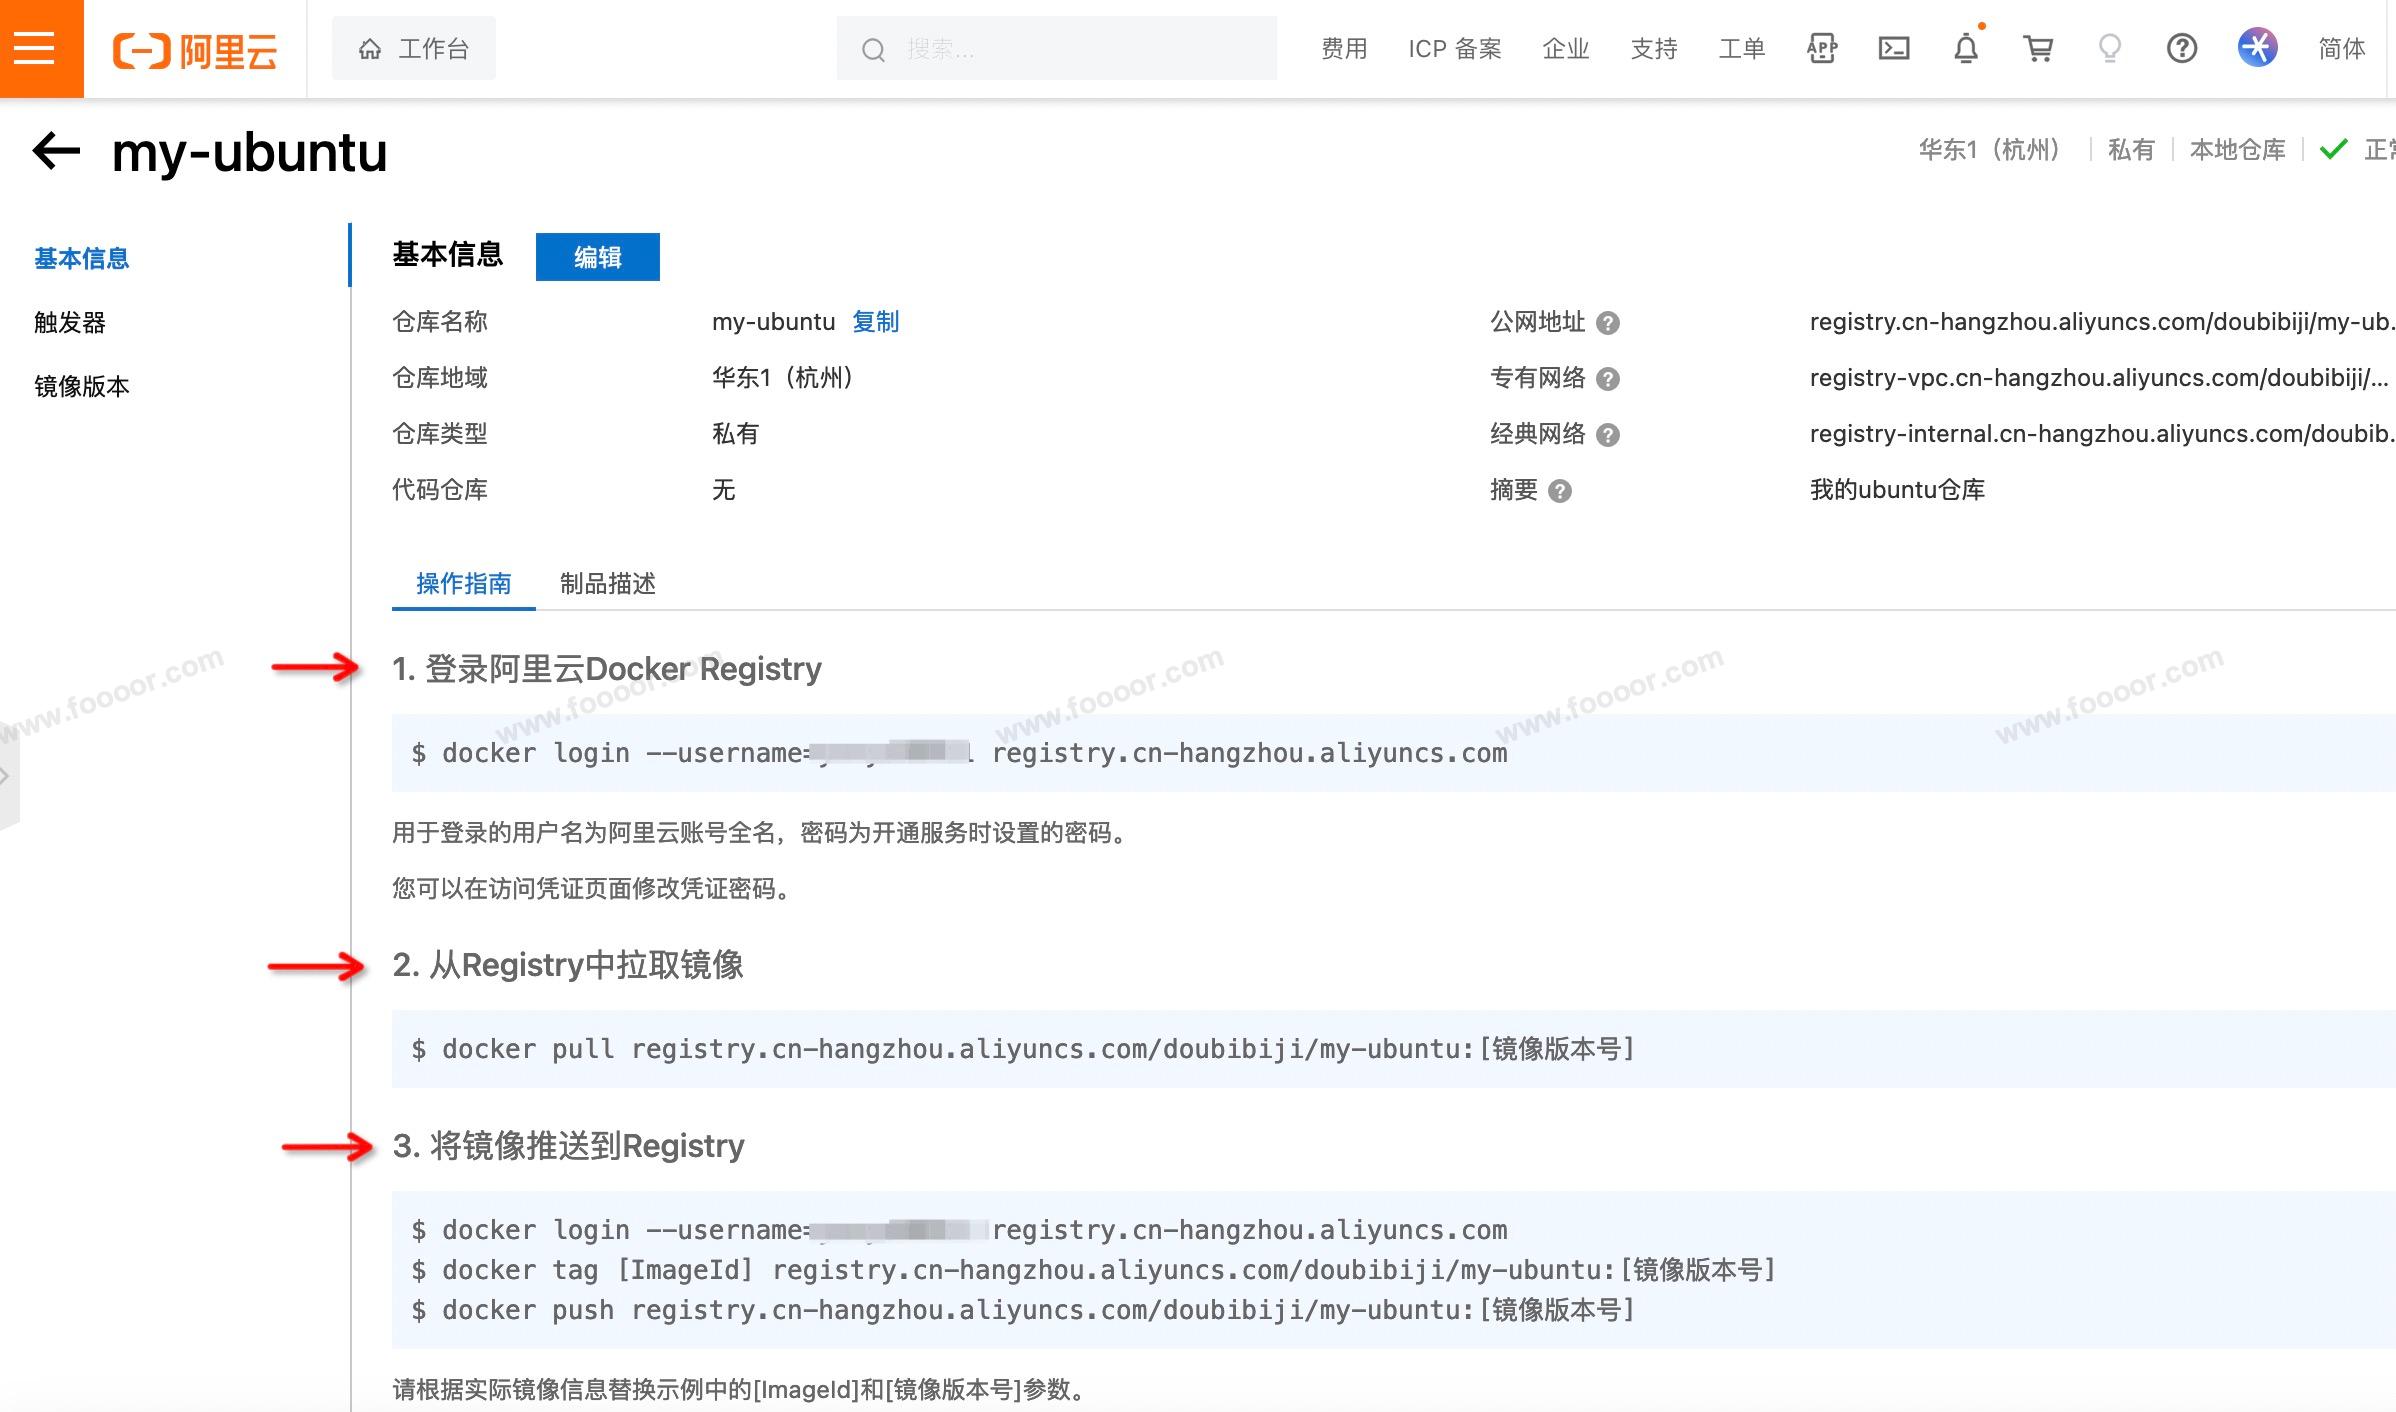Select 触发器 in the left sidebar
Screen dimensions: 2396x1412
pos(70,323)
